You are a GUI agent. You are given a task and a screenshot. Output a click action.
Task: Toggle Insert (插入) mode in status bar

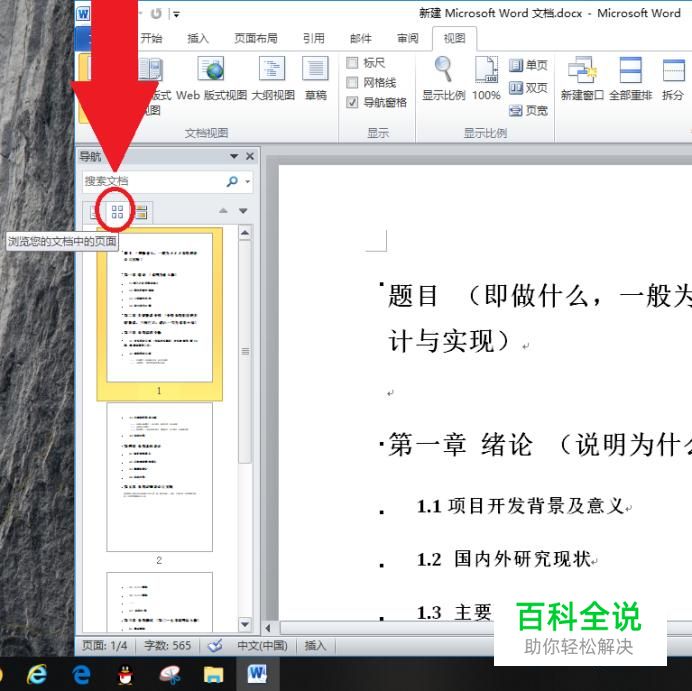click(315, 646)
